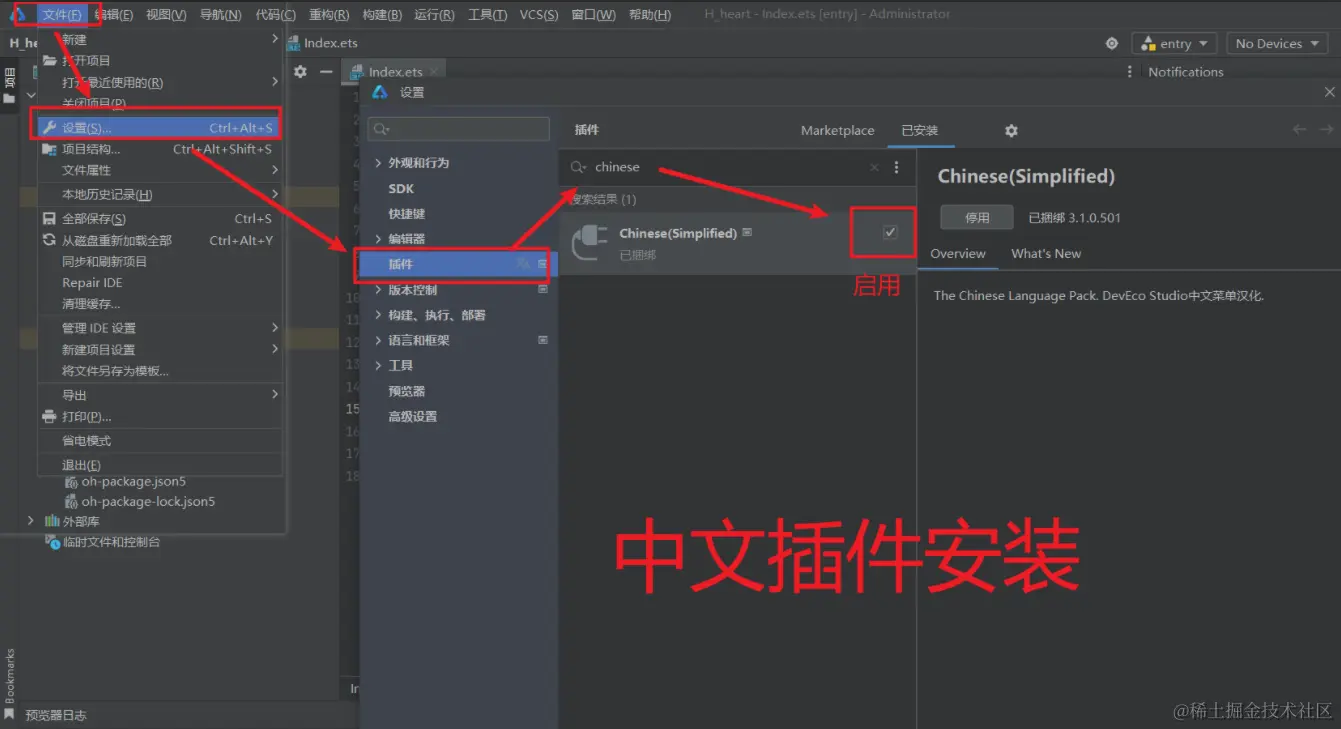Image resolution: width=1341 pixels, height=729 pixels.
Task: Select 插件 in the settings tree
Action: 459,264
